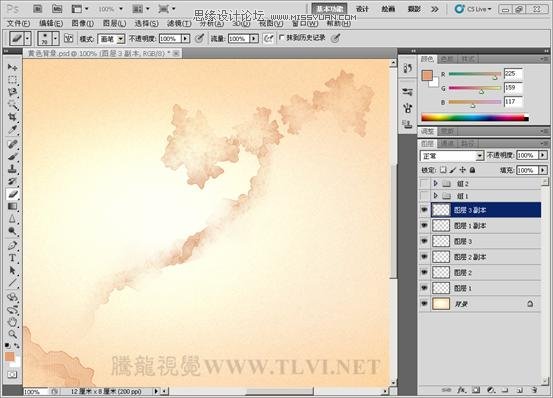Open the 编辑(E) Edit menu
The height and width of the screenshot is (398, 553).
coord(51,23)
